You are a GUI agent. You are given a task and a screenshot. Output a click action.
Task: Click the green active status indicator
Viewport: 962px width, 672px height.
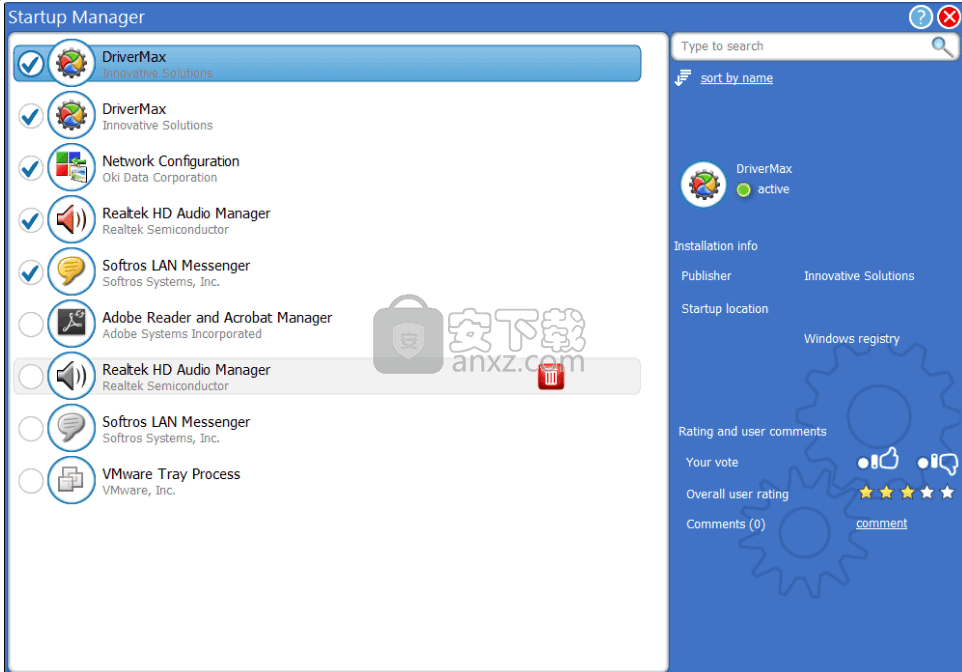pos(744,190)
